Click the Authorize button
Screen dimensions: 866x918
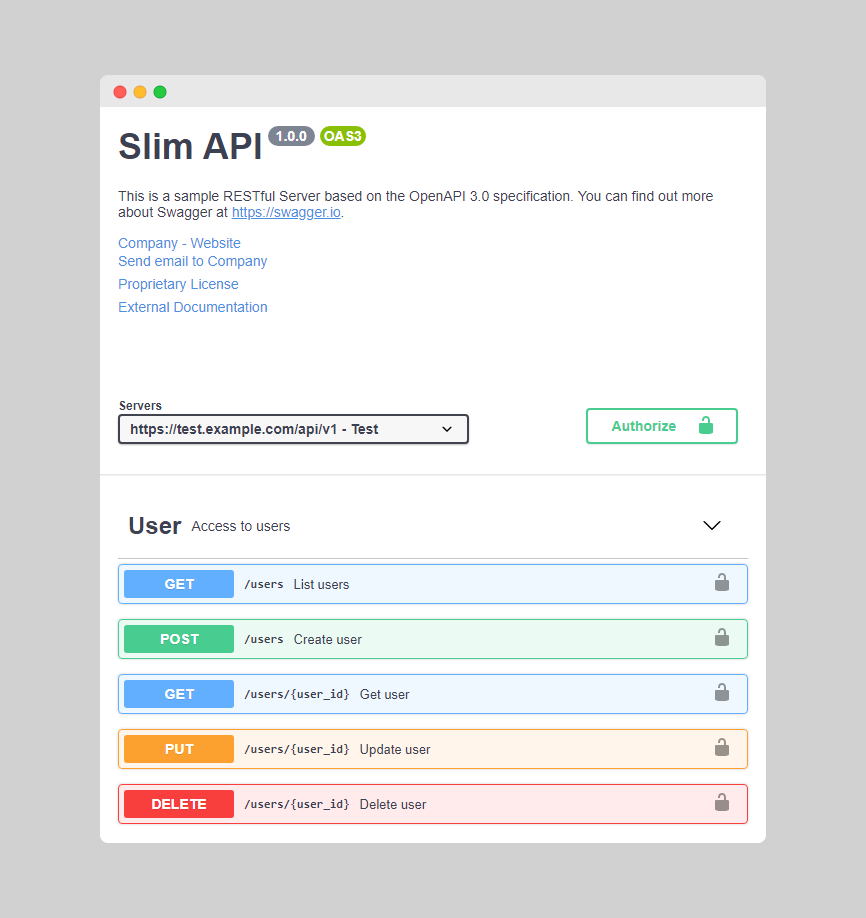[662, 426]
